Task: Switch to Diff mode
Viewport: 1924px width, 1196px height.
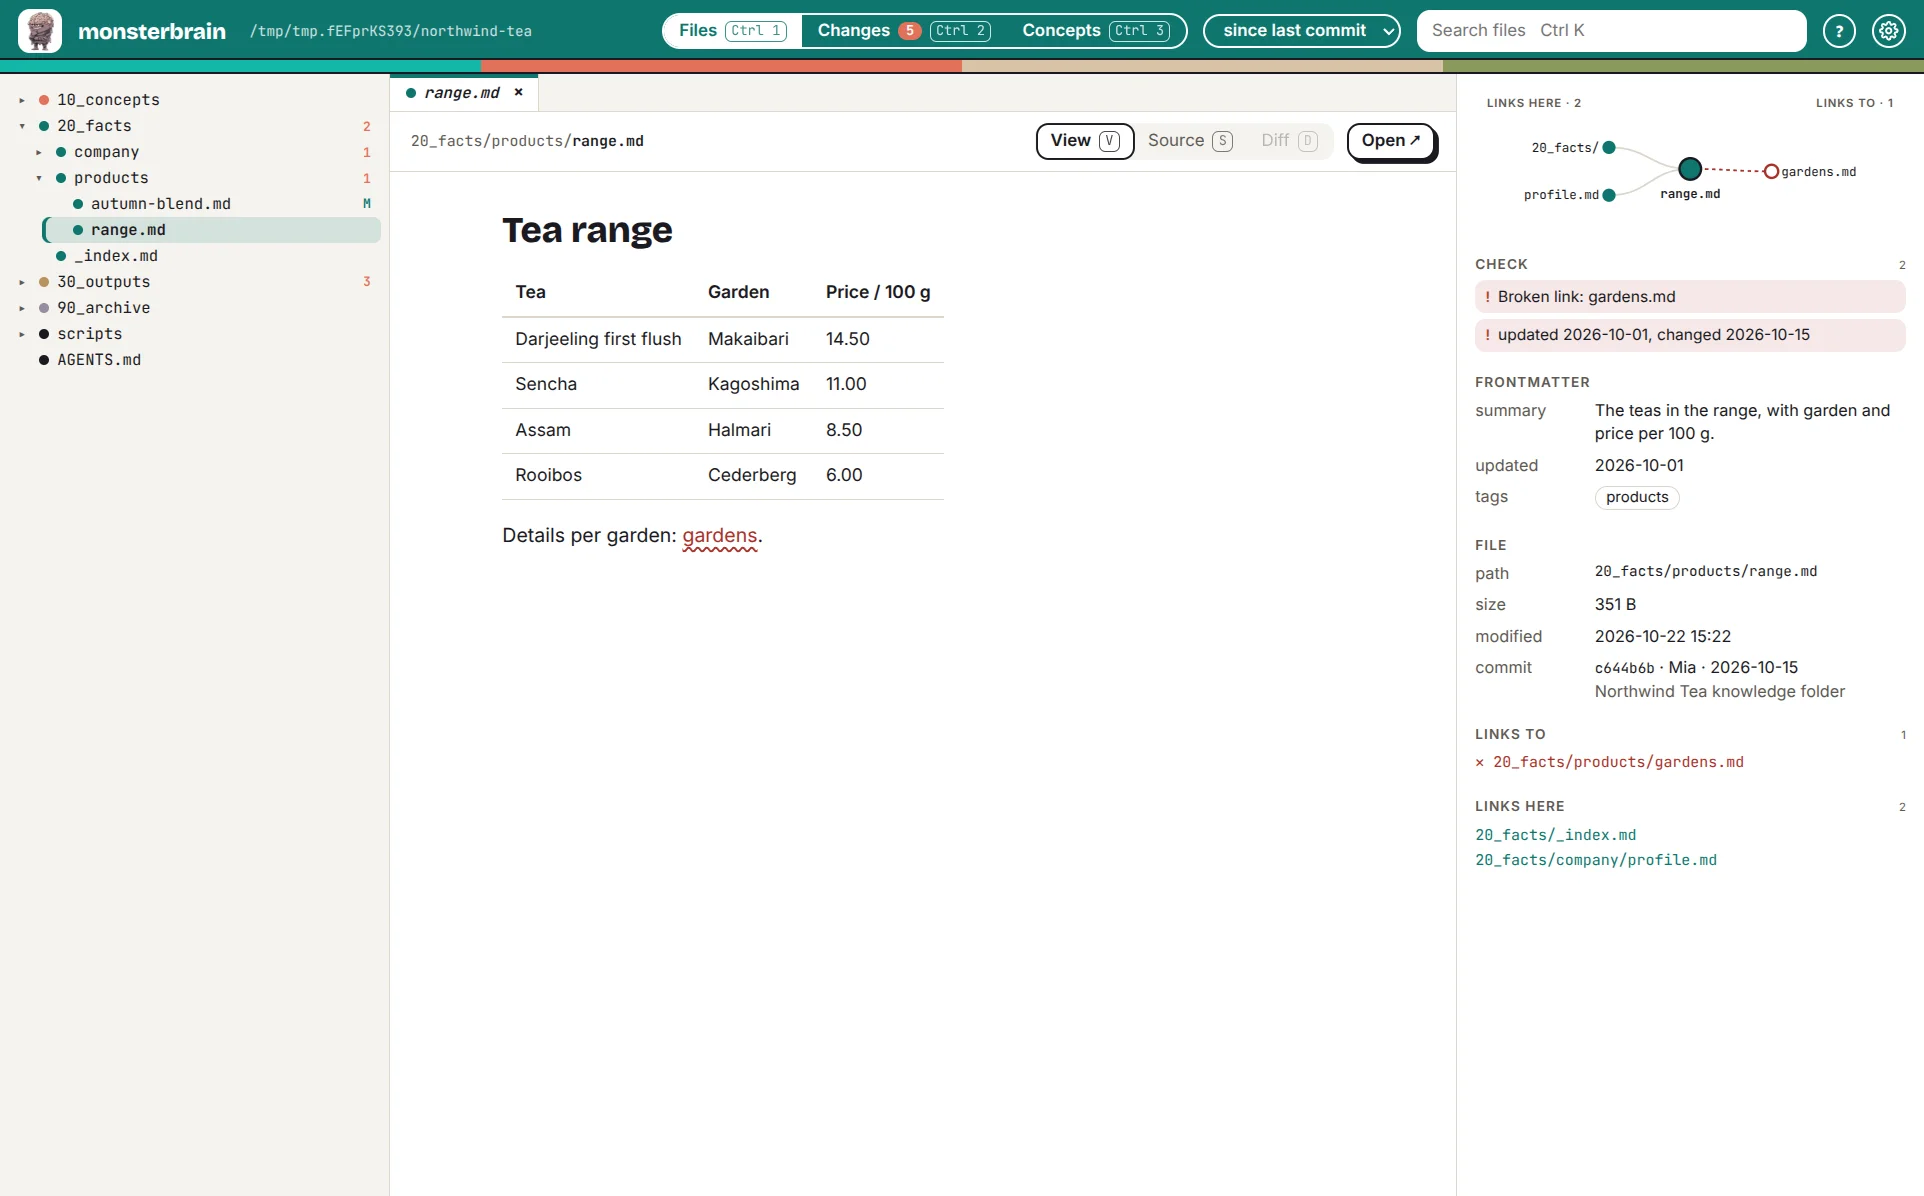Action: click(1290, 141)
